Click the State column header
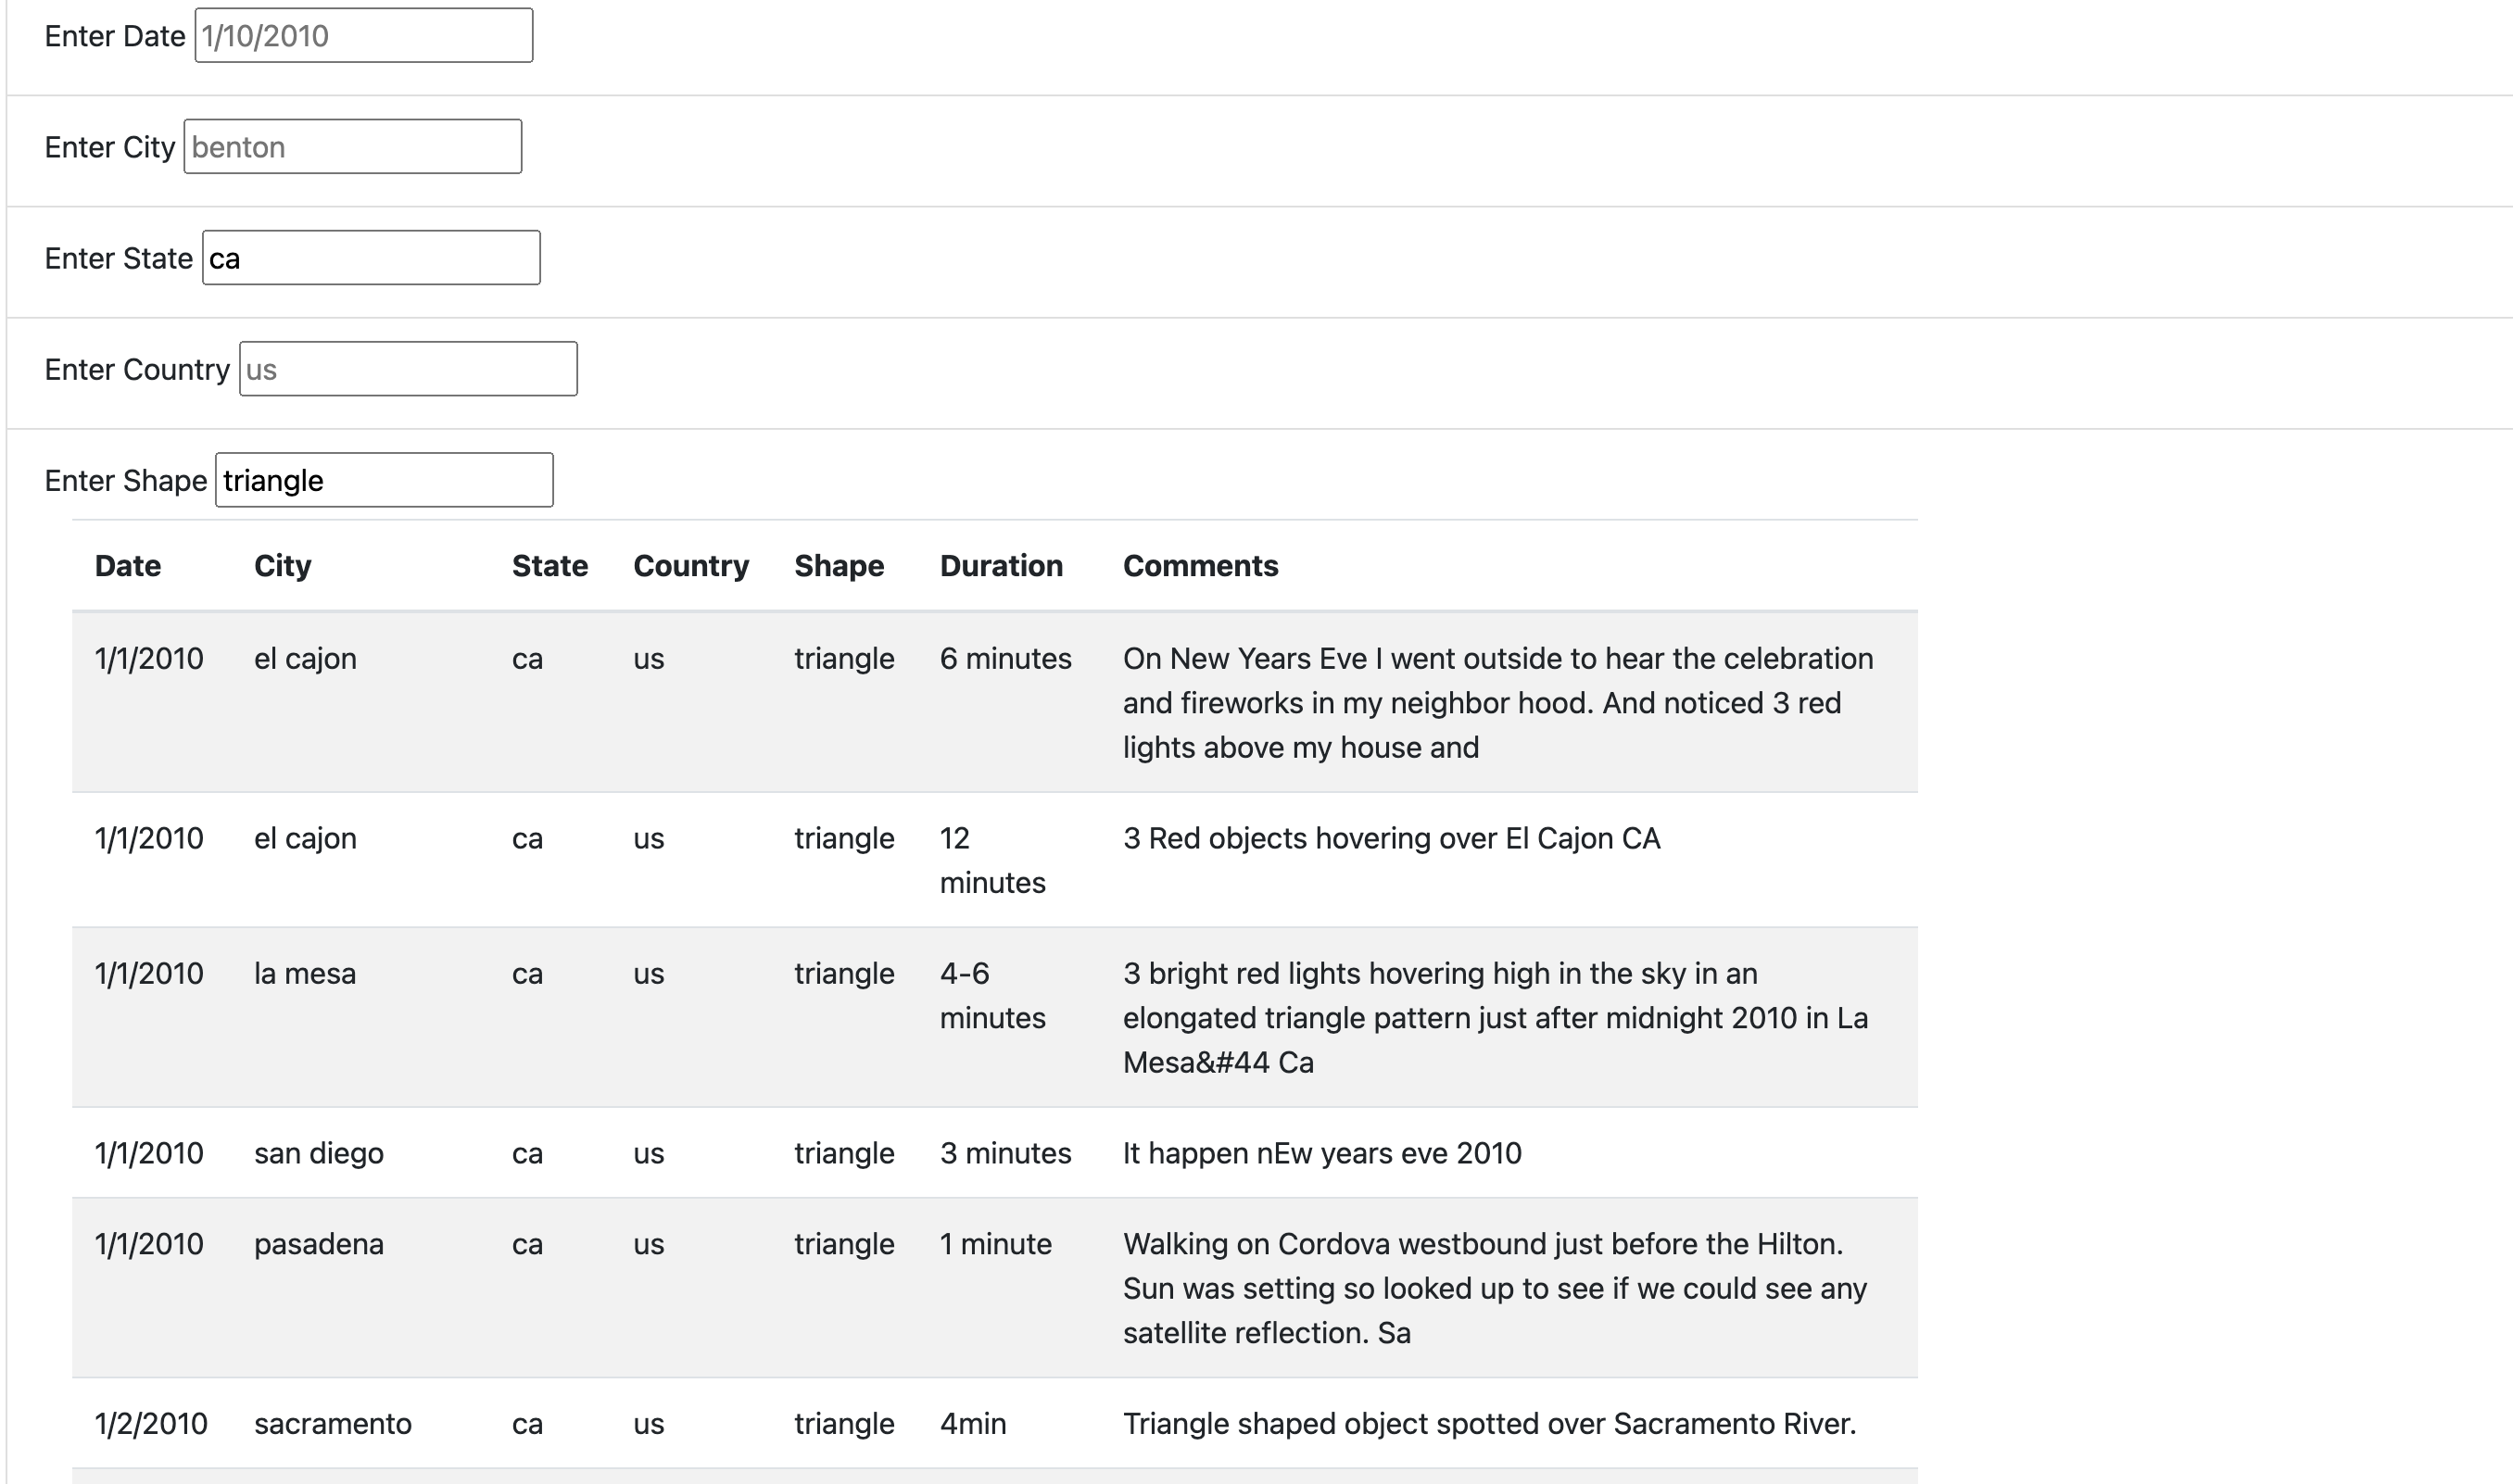This screenshot has height=1484, width=2513. coord(550,565)
